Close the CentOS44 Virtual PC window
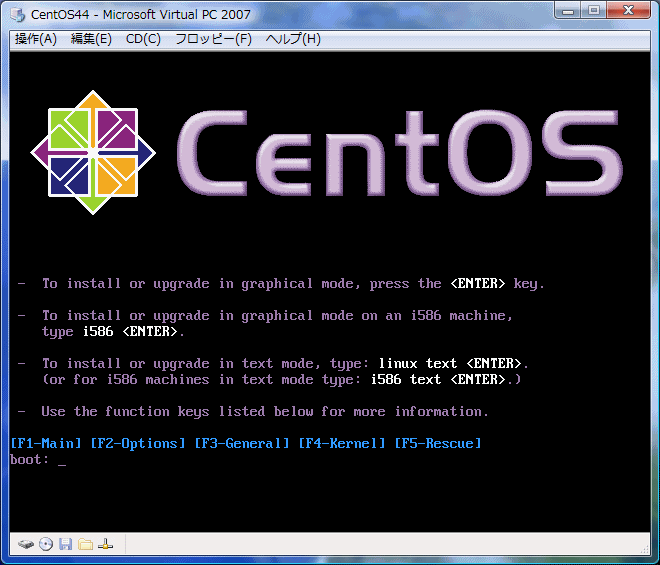 click(628, 11)
